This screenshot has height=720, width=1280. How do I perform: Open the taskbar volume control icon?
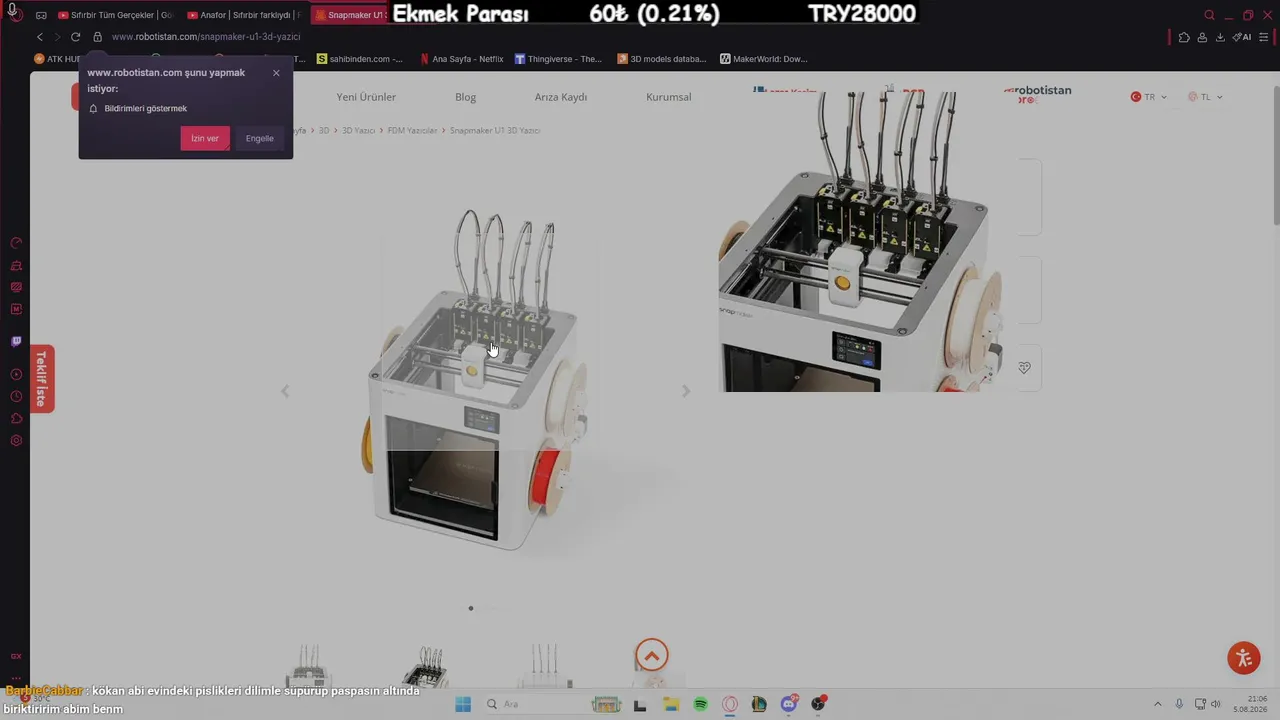tap(1216, 704)
